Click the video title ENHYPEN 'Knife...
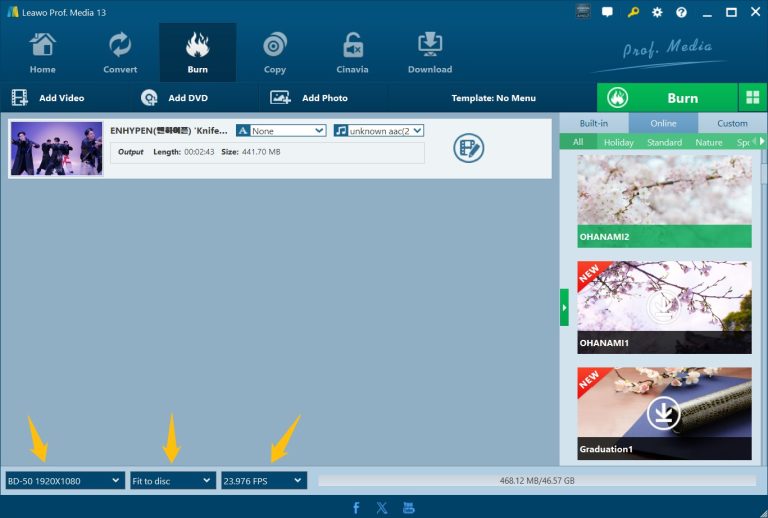Screen dimensions: 768x518 coord(168,131)
